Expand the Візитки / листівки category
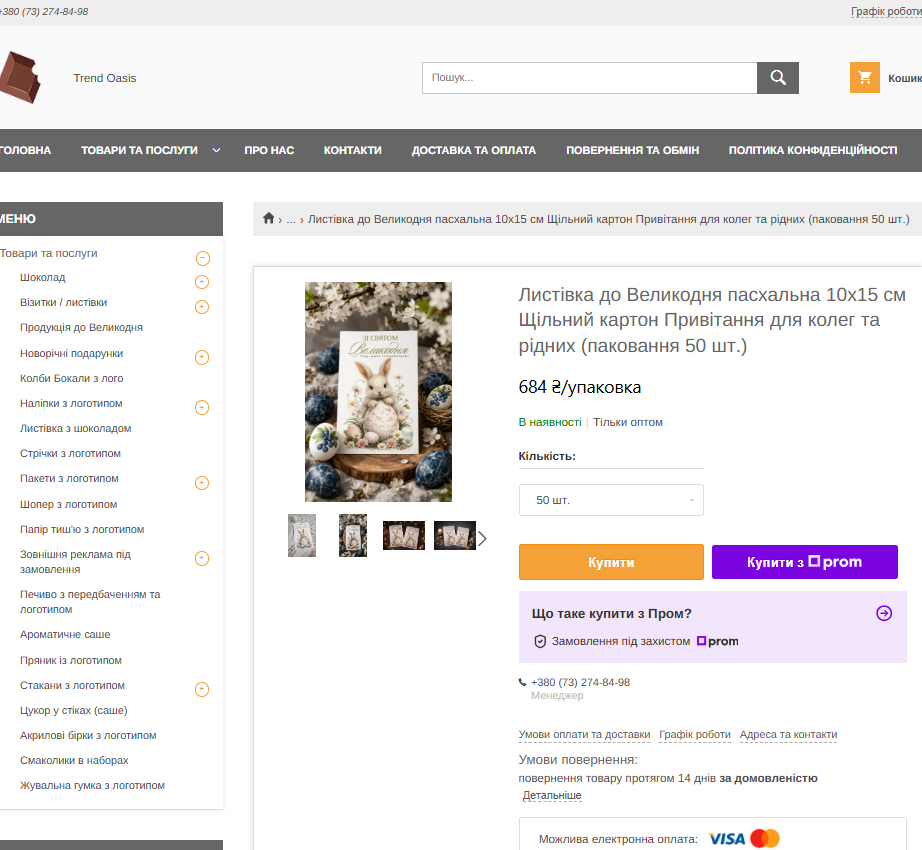 pos(202,306)
